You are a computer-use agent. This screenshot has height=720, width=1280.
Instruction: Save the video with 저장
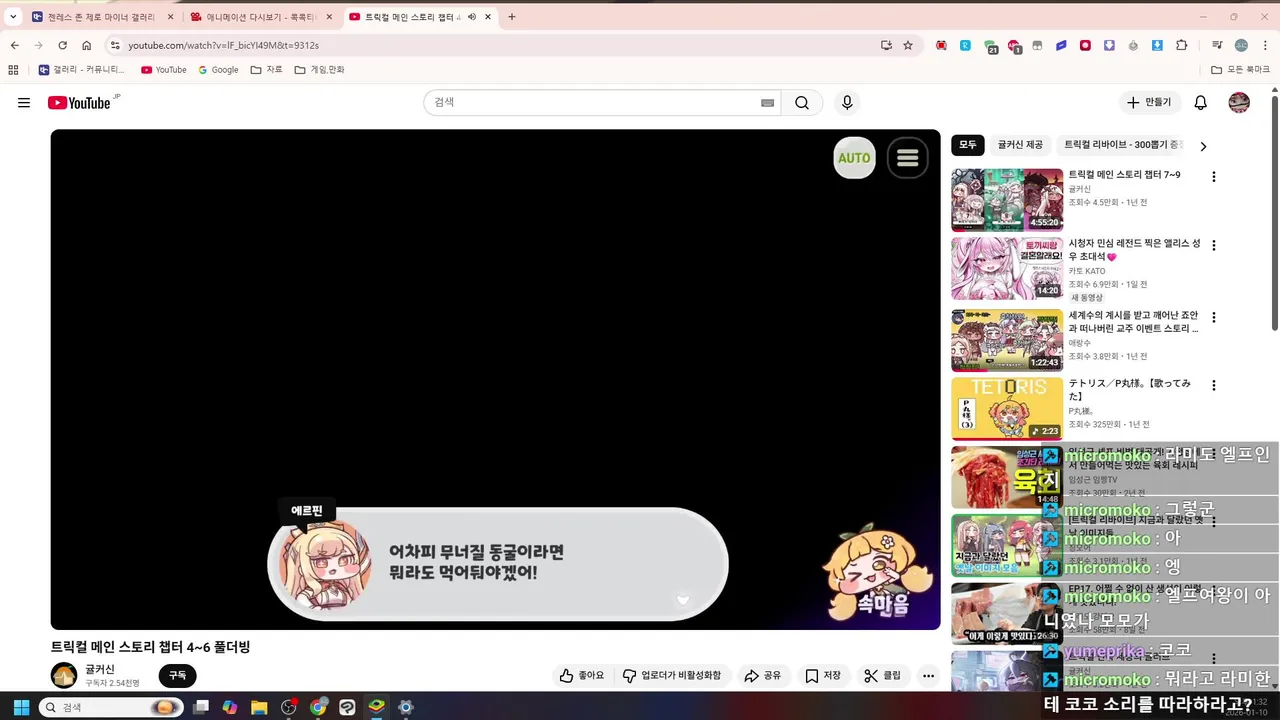[823, 676]
